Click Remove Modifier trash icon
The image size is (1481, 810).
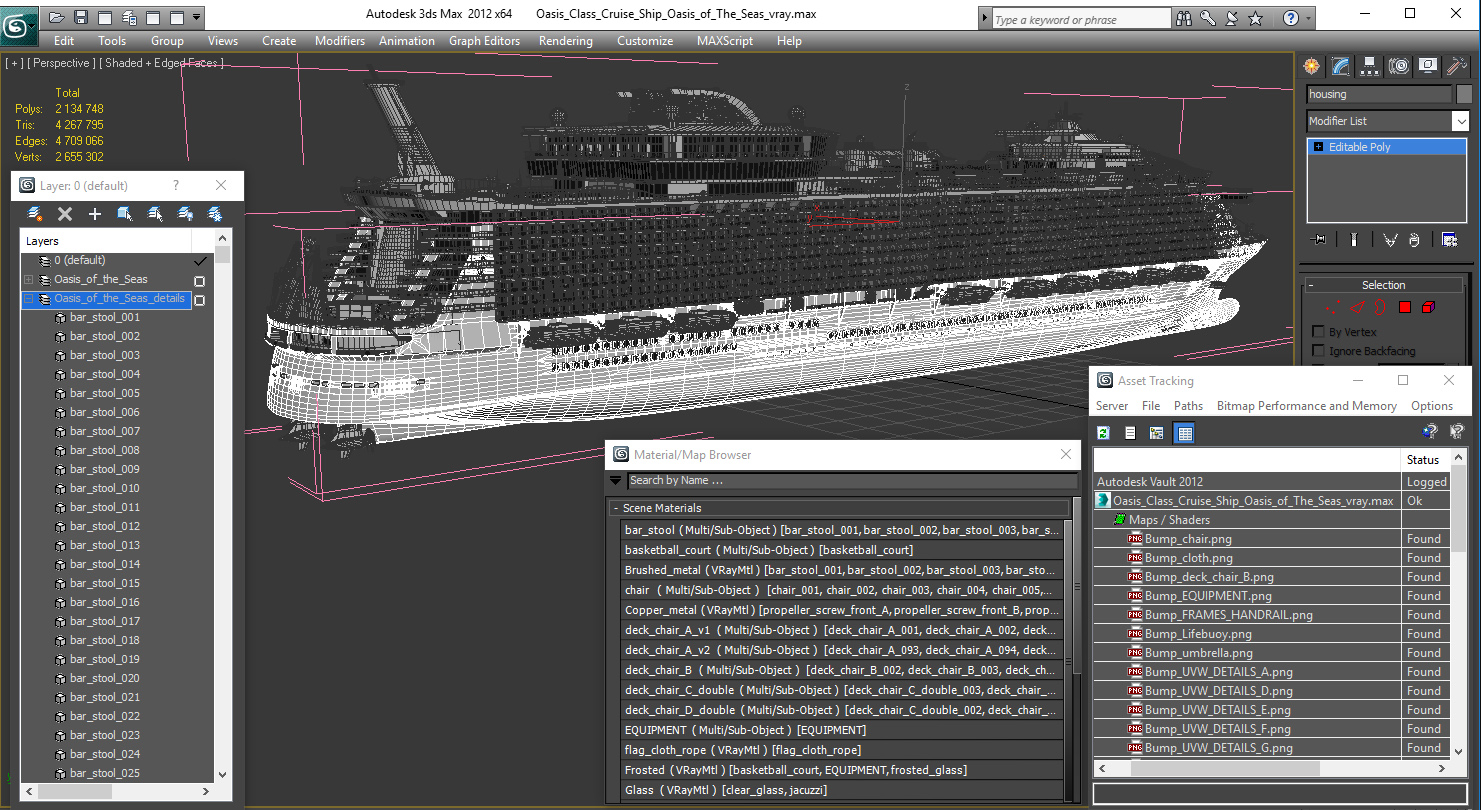click(x=1414, y=240)
